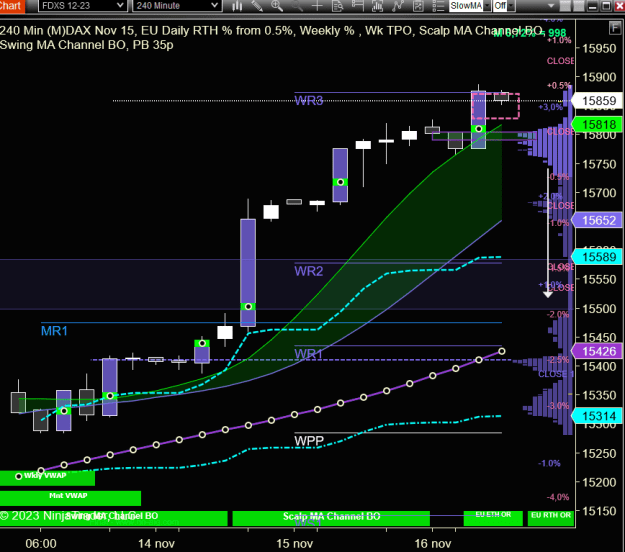Click the Scalp MA Channel BO green bar

click(x=331, y=518)
